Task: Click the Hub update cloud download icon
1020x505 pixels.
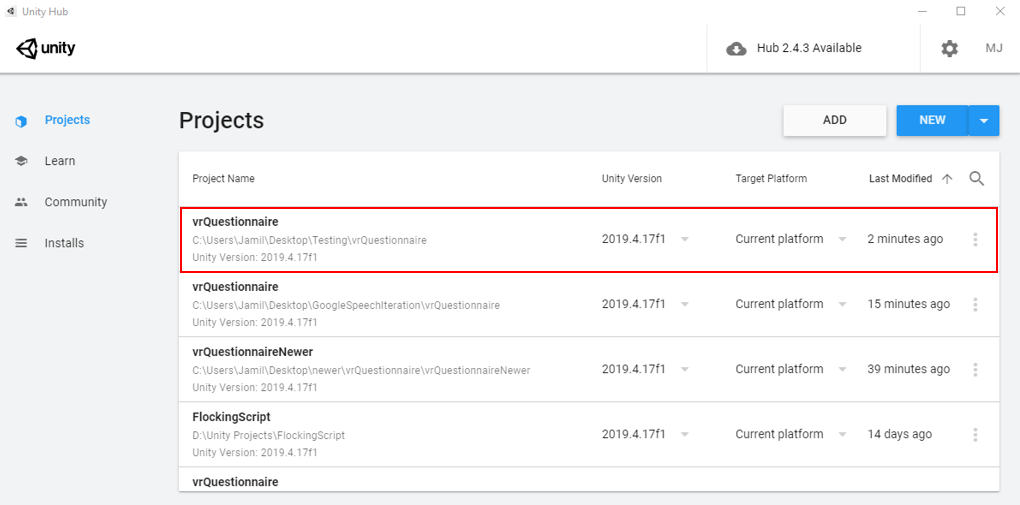Action: [x=736, y=49]
